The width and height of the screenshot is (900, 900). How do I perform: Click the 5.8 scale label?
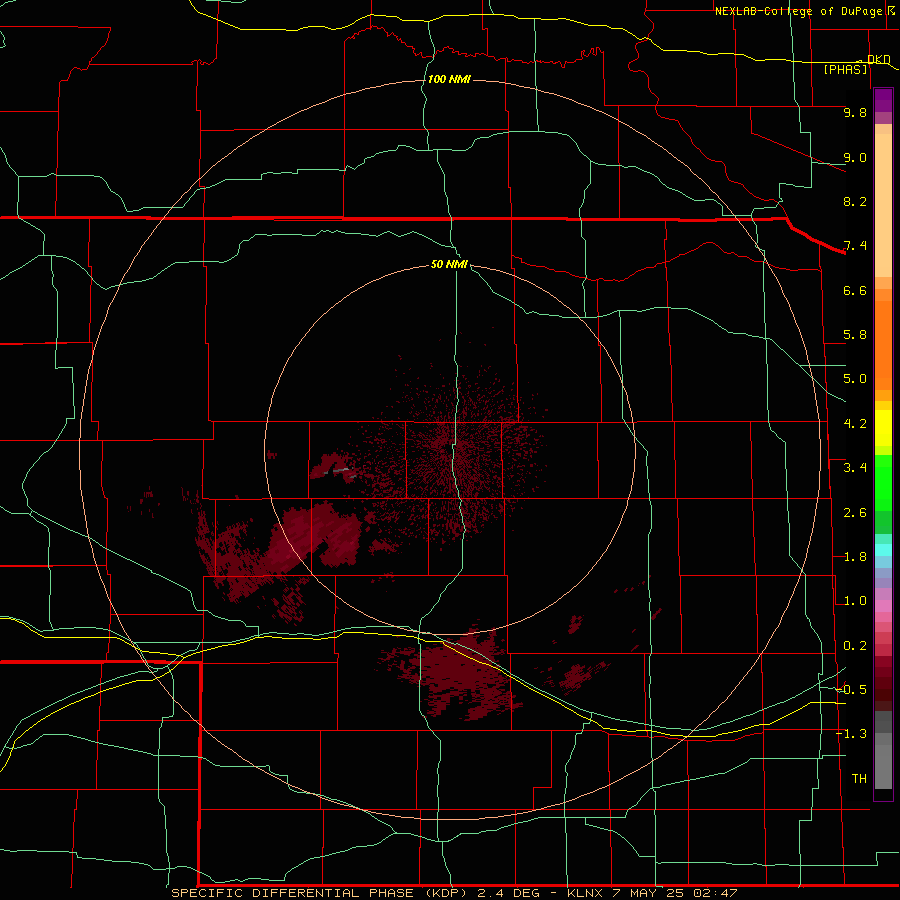(855, 335)
